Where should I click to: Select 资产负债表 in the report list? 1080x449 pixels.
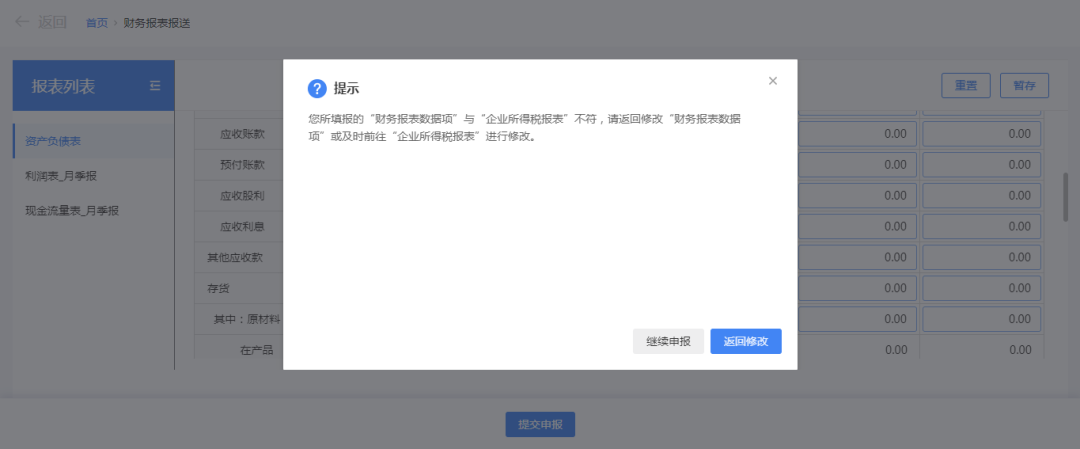click(x=54, y=141)
